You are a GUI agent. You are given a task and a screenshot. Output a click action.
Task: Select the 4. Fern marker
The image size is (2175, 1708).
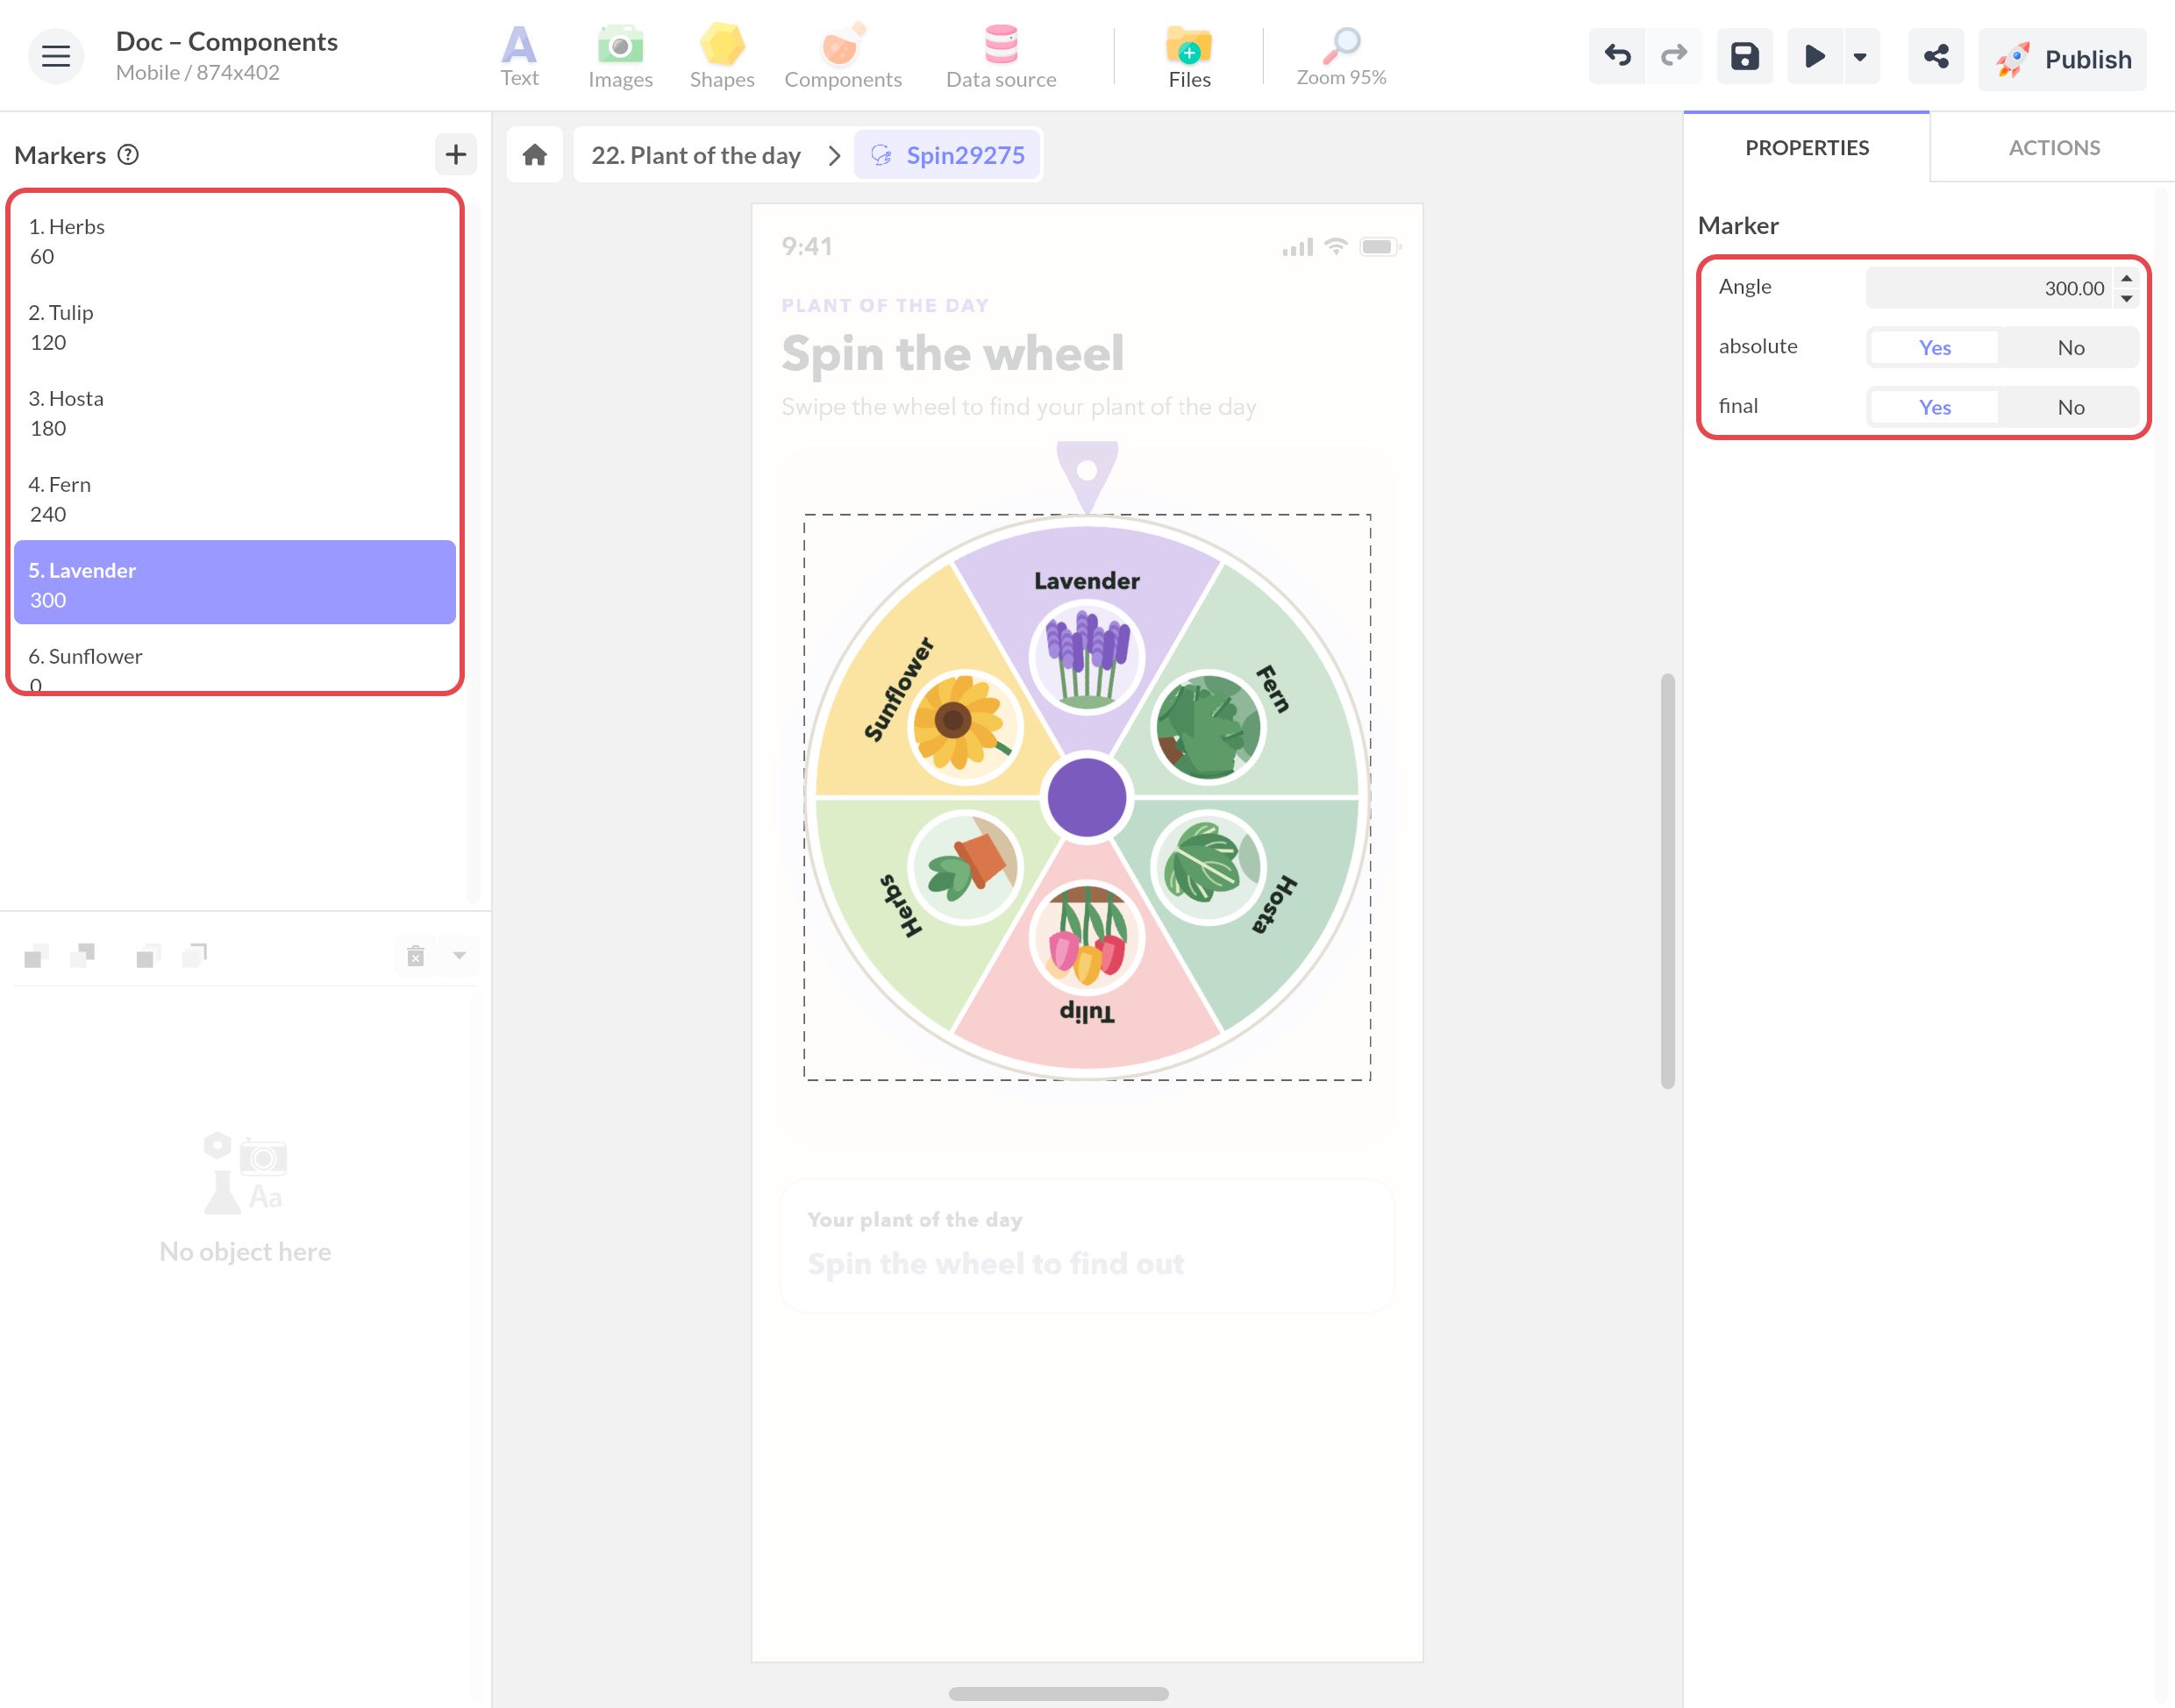(x=235, y=498)
